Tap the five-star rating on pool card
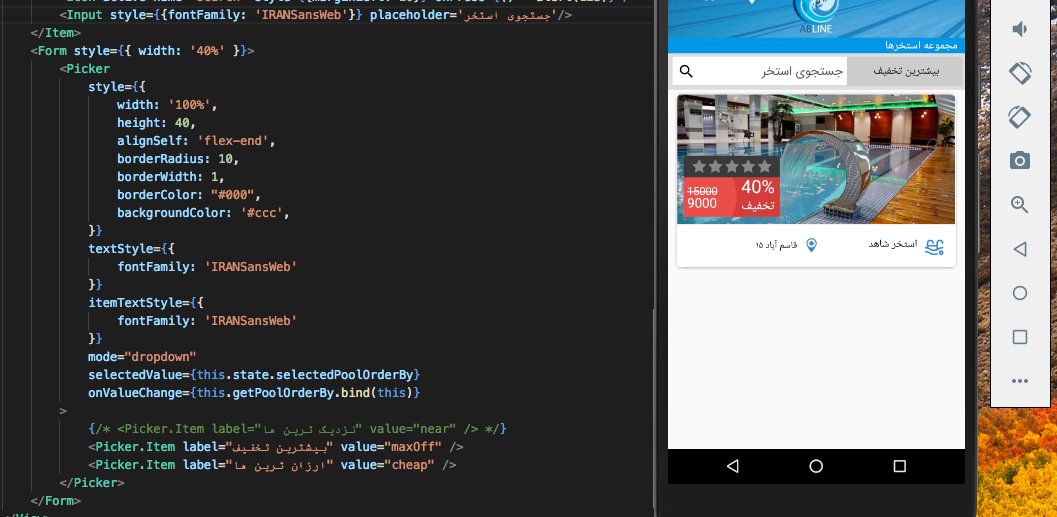1057x517 pixels. point(732,166)
